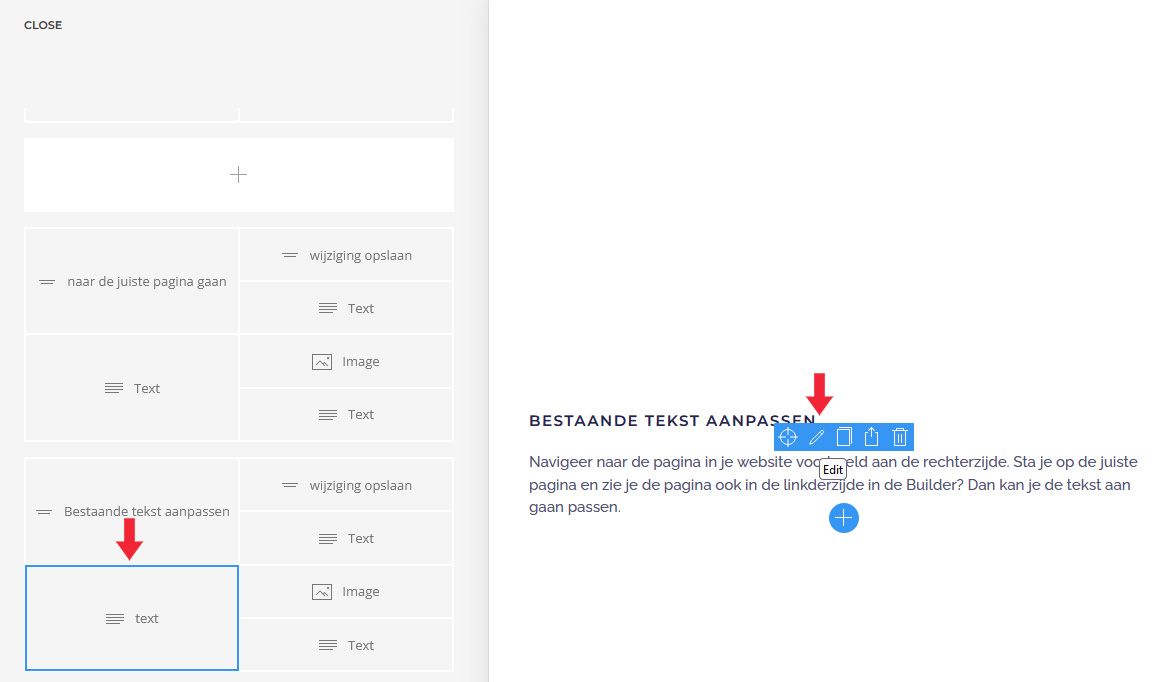Image resolution: width=1167 pixels, height=682 pixels.
Task: Add a new section via empty plus block
Action: [x=238, y=175]
